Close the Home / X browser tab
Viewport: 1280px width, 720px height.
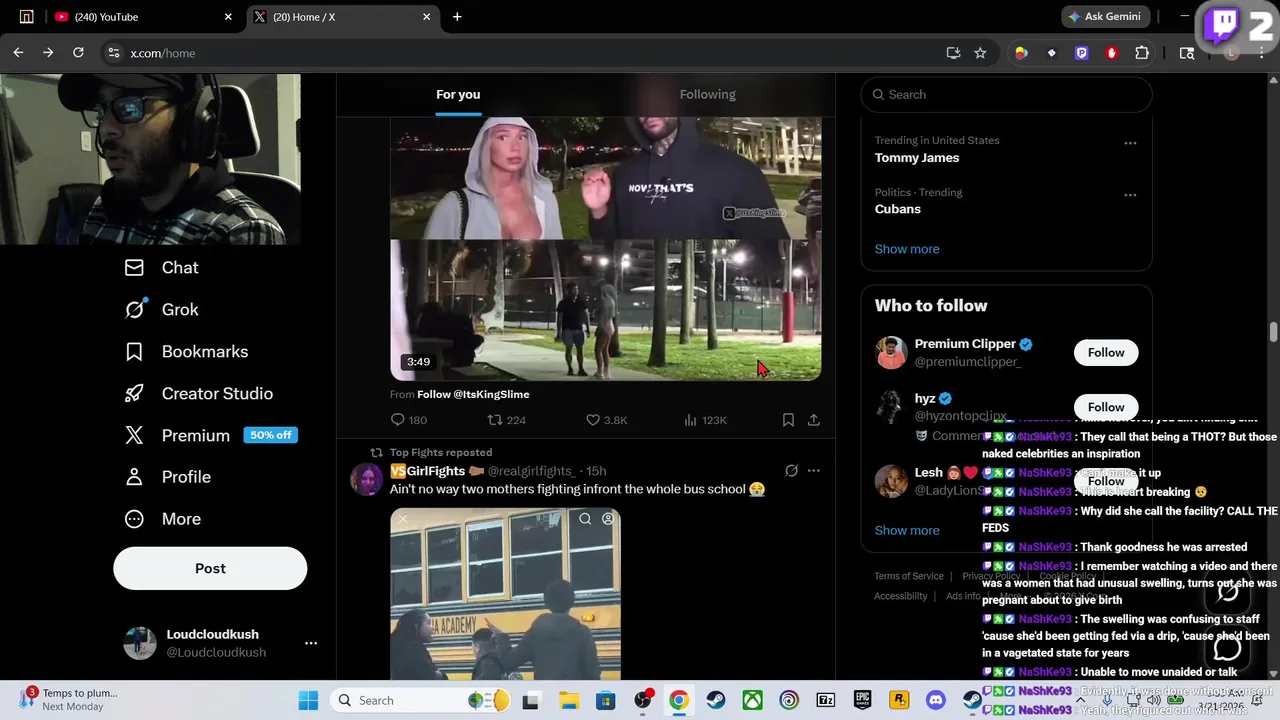click(427, 17)
